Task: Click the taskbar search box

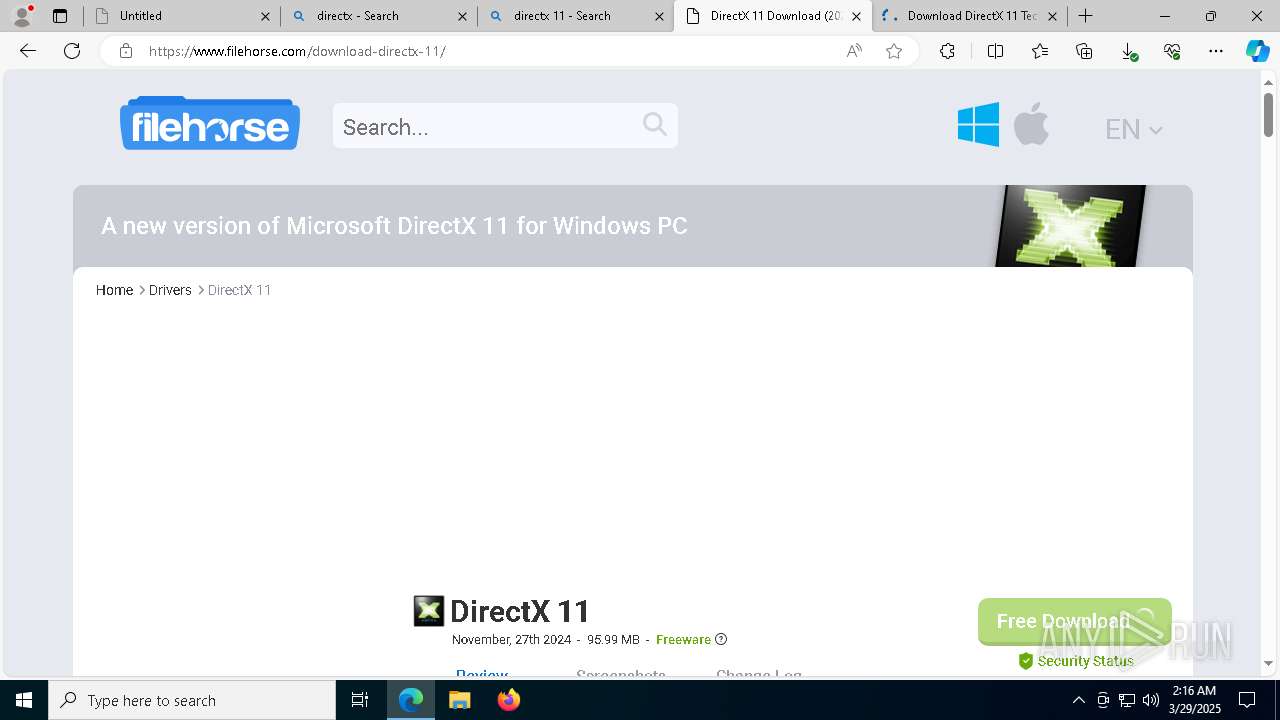Action: (x=192, y=700)
